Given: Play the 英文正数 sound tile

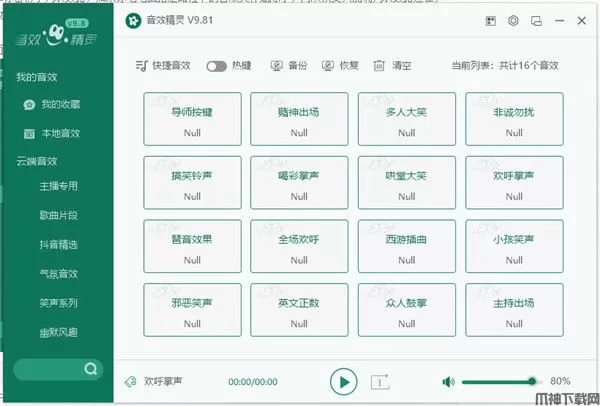Looking at the screenshot, I should click(299, 310).
